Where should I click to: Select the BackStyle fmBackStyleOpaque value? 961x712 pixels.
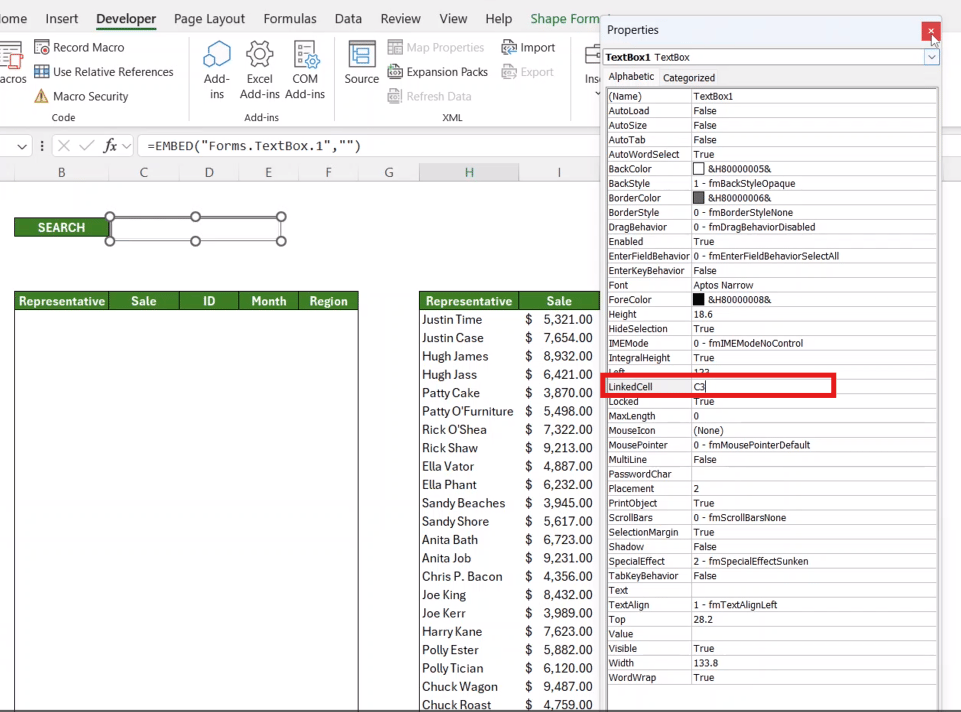(x=744, y=183)
